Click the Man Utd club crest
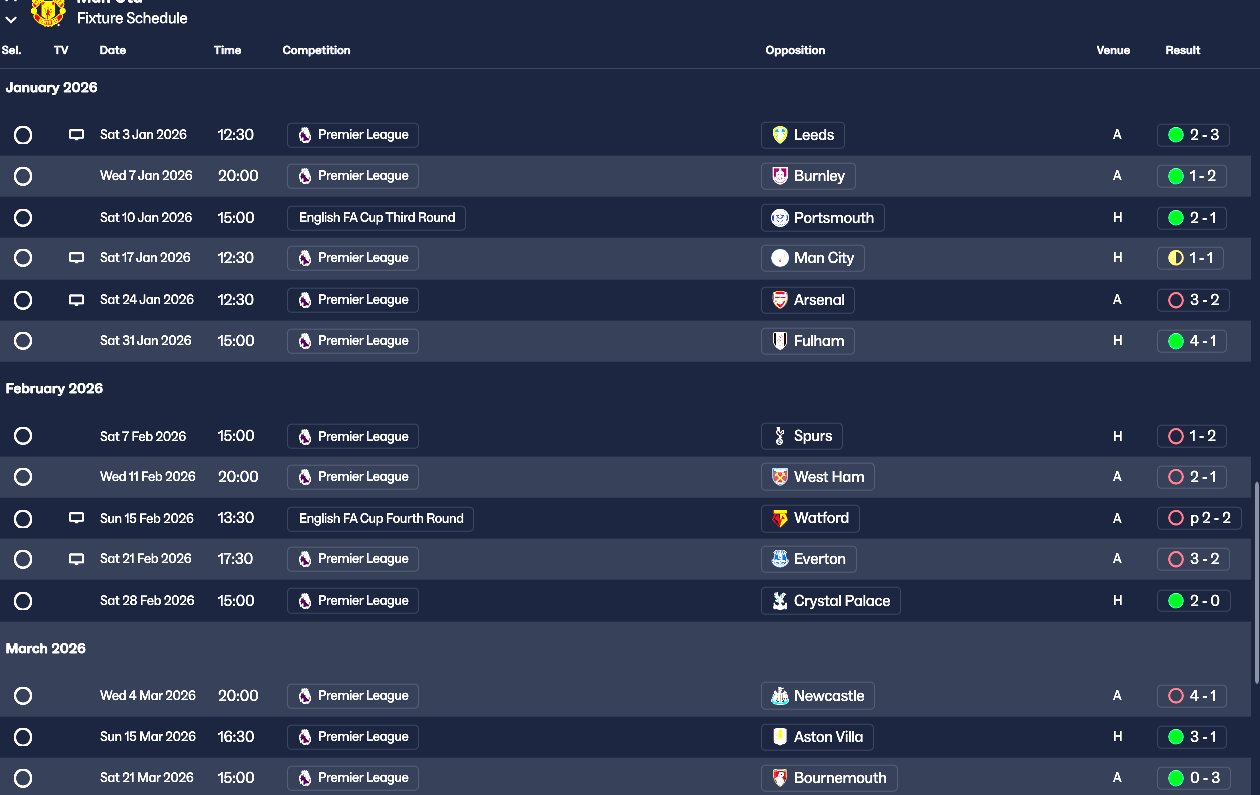 48,12
